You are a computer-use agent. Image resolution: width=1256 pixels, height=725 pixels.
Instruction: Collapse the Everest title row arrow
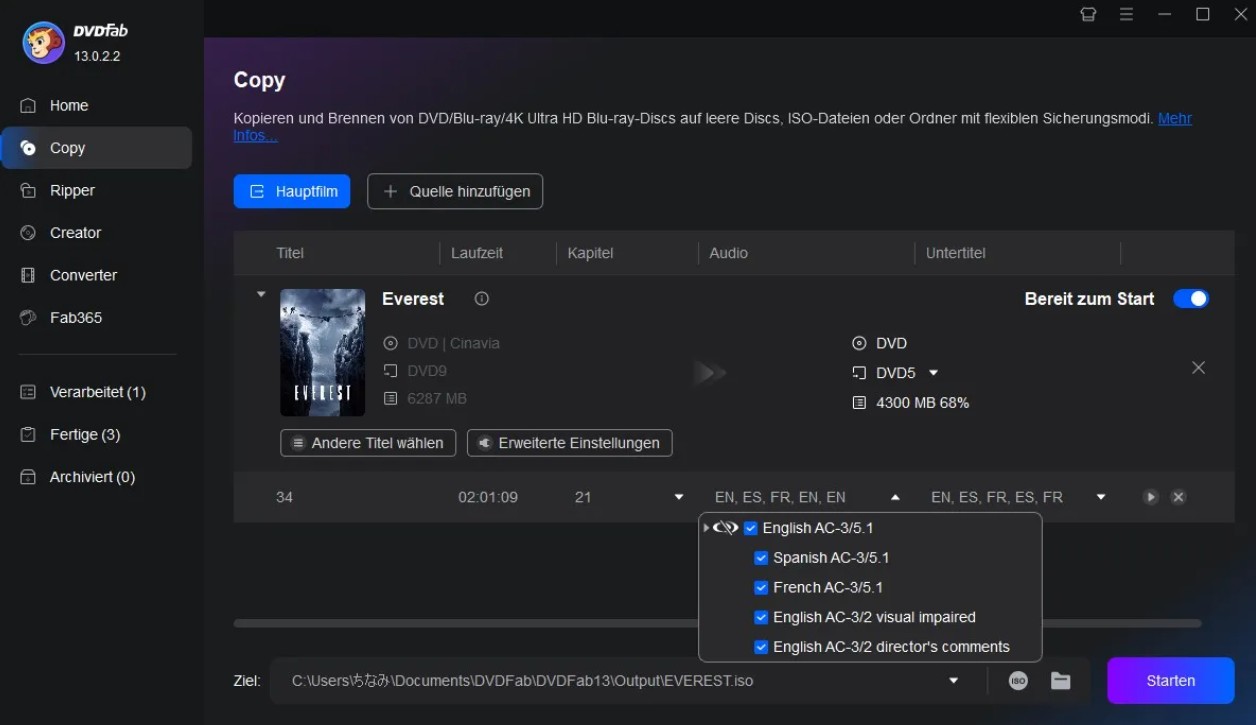tap(261, 294)
